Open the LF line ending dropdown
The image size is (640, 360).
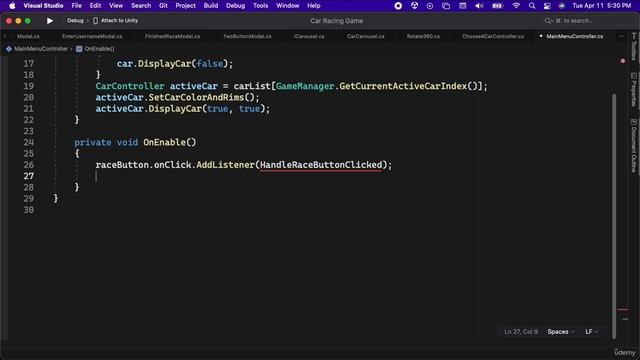(591, 332)
